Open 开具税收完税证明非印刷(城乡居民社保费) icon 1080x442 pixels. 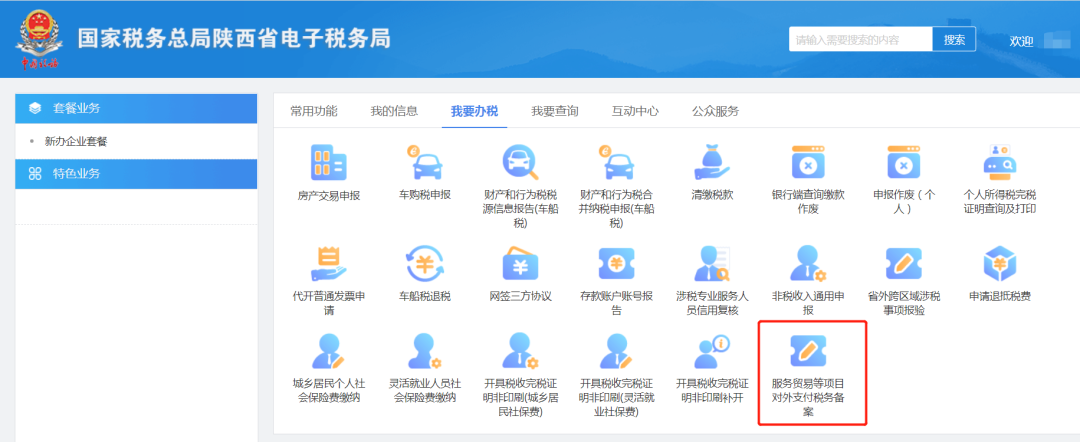(x=520, y=351)
